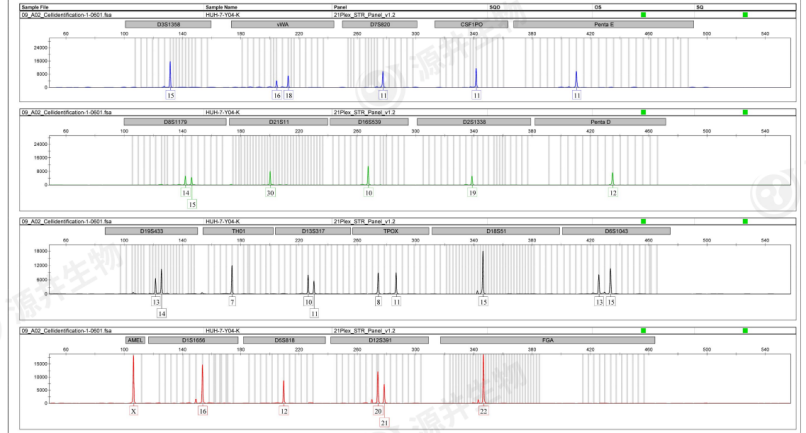Click the green SQ quality indicator in the blue panel
806x433 pixels.
pyautogui.click(x=746, y=15)
